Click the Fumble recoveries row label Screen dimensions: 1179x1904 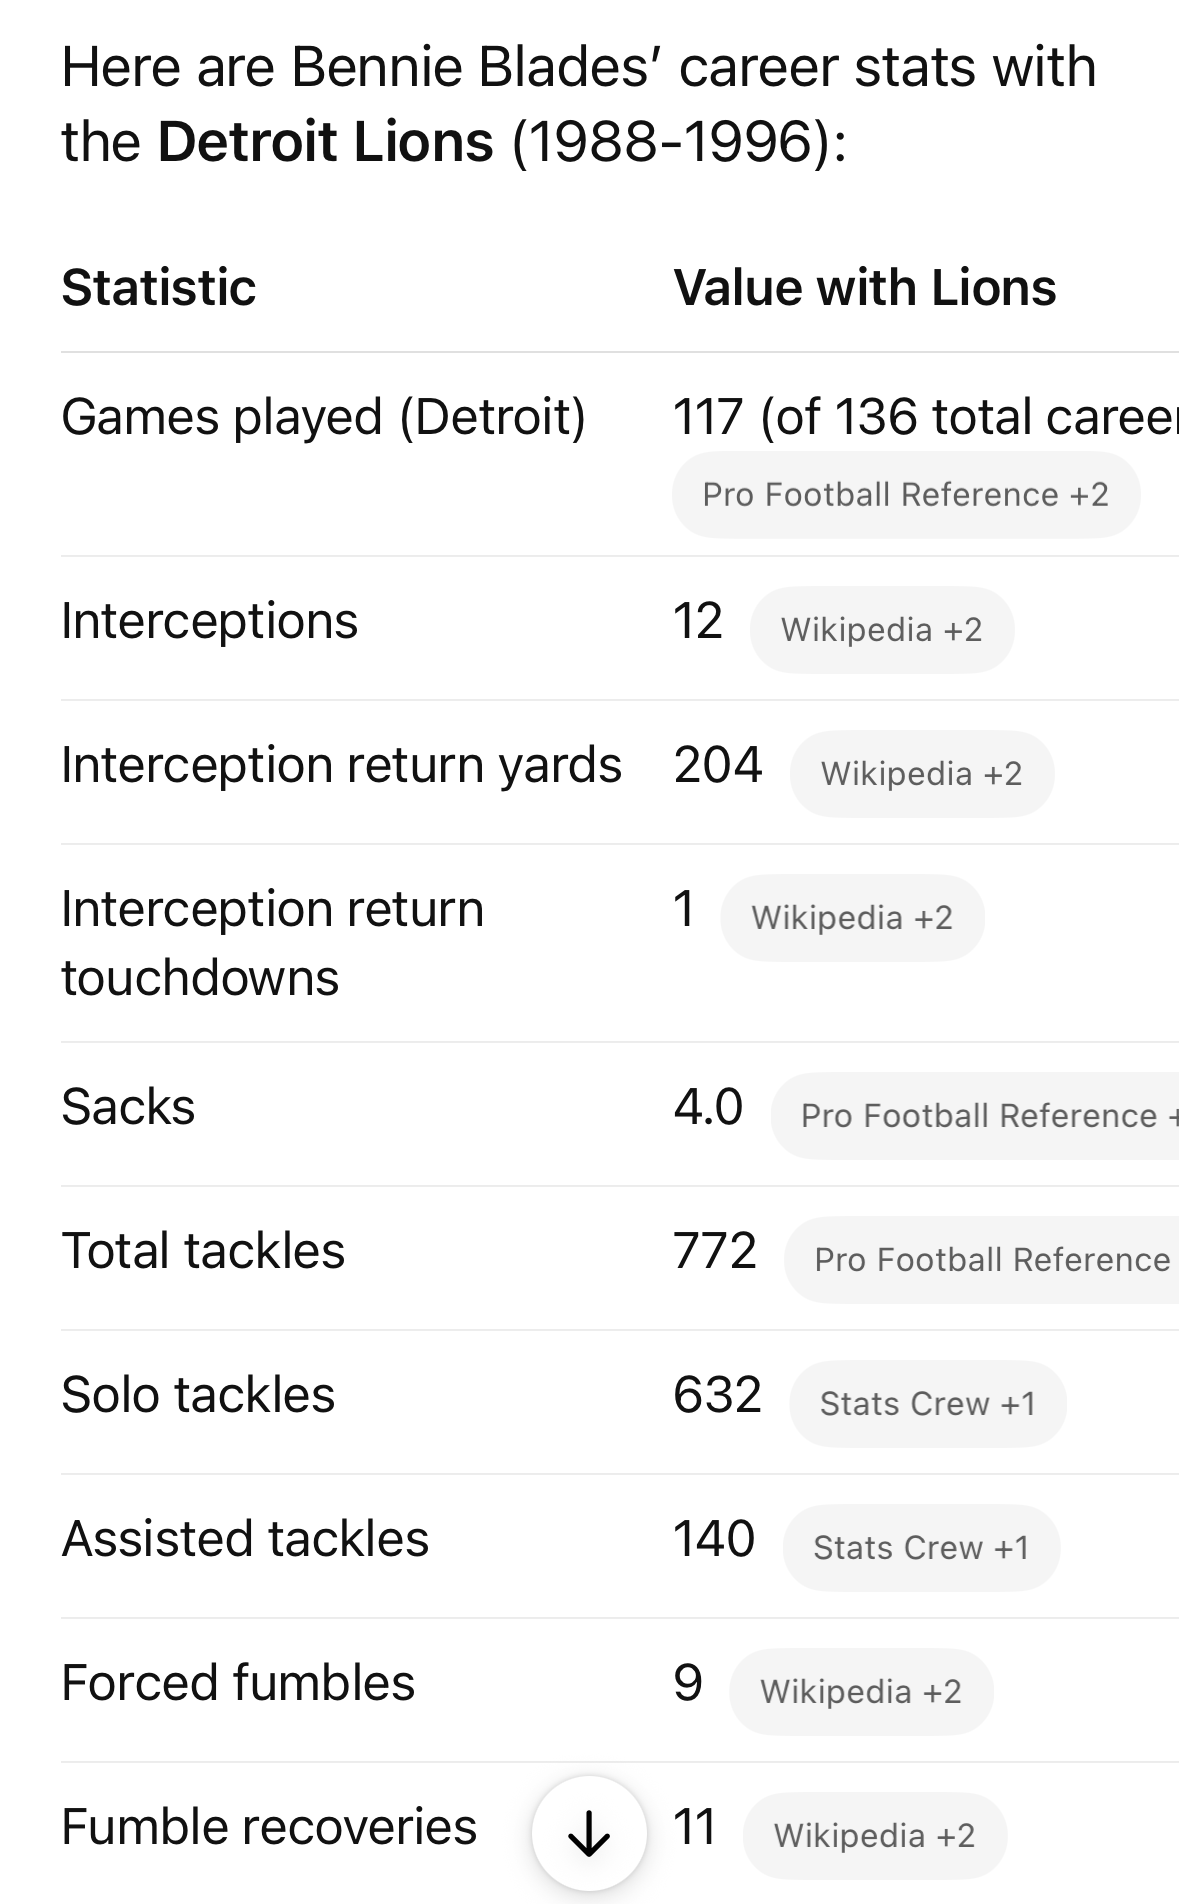tap(268, 1827)
